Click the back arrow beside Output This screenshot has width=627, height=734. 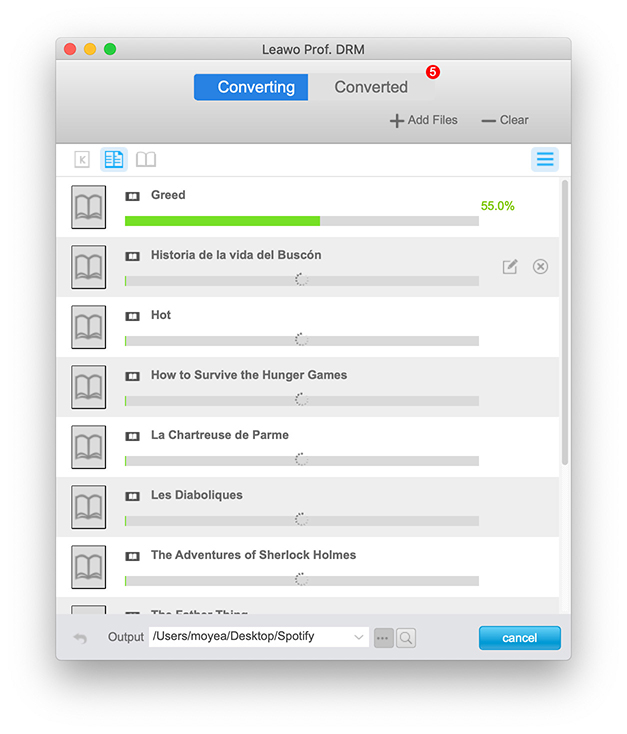(x=80, y=638)
